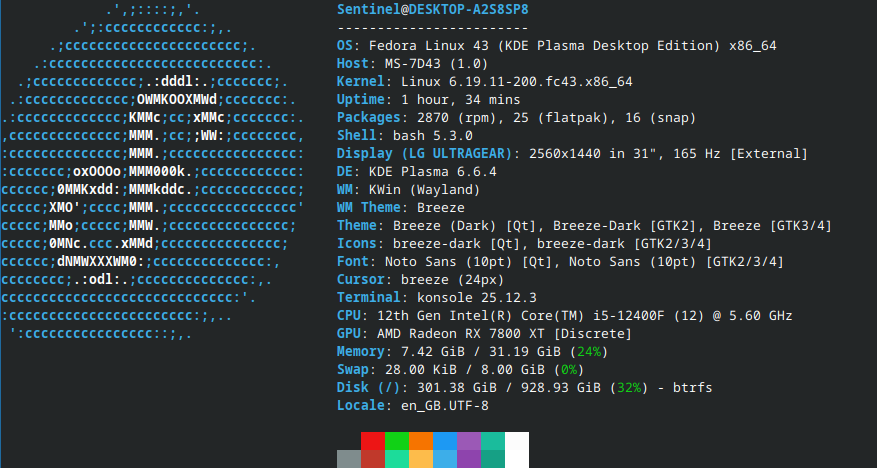This screenshot has height=468, width=877.
Task: Select the 'konsole 25.12.3' terminal value
Action: [x=477, y=297]
